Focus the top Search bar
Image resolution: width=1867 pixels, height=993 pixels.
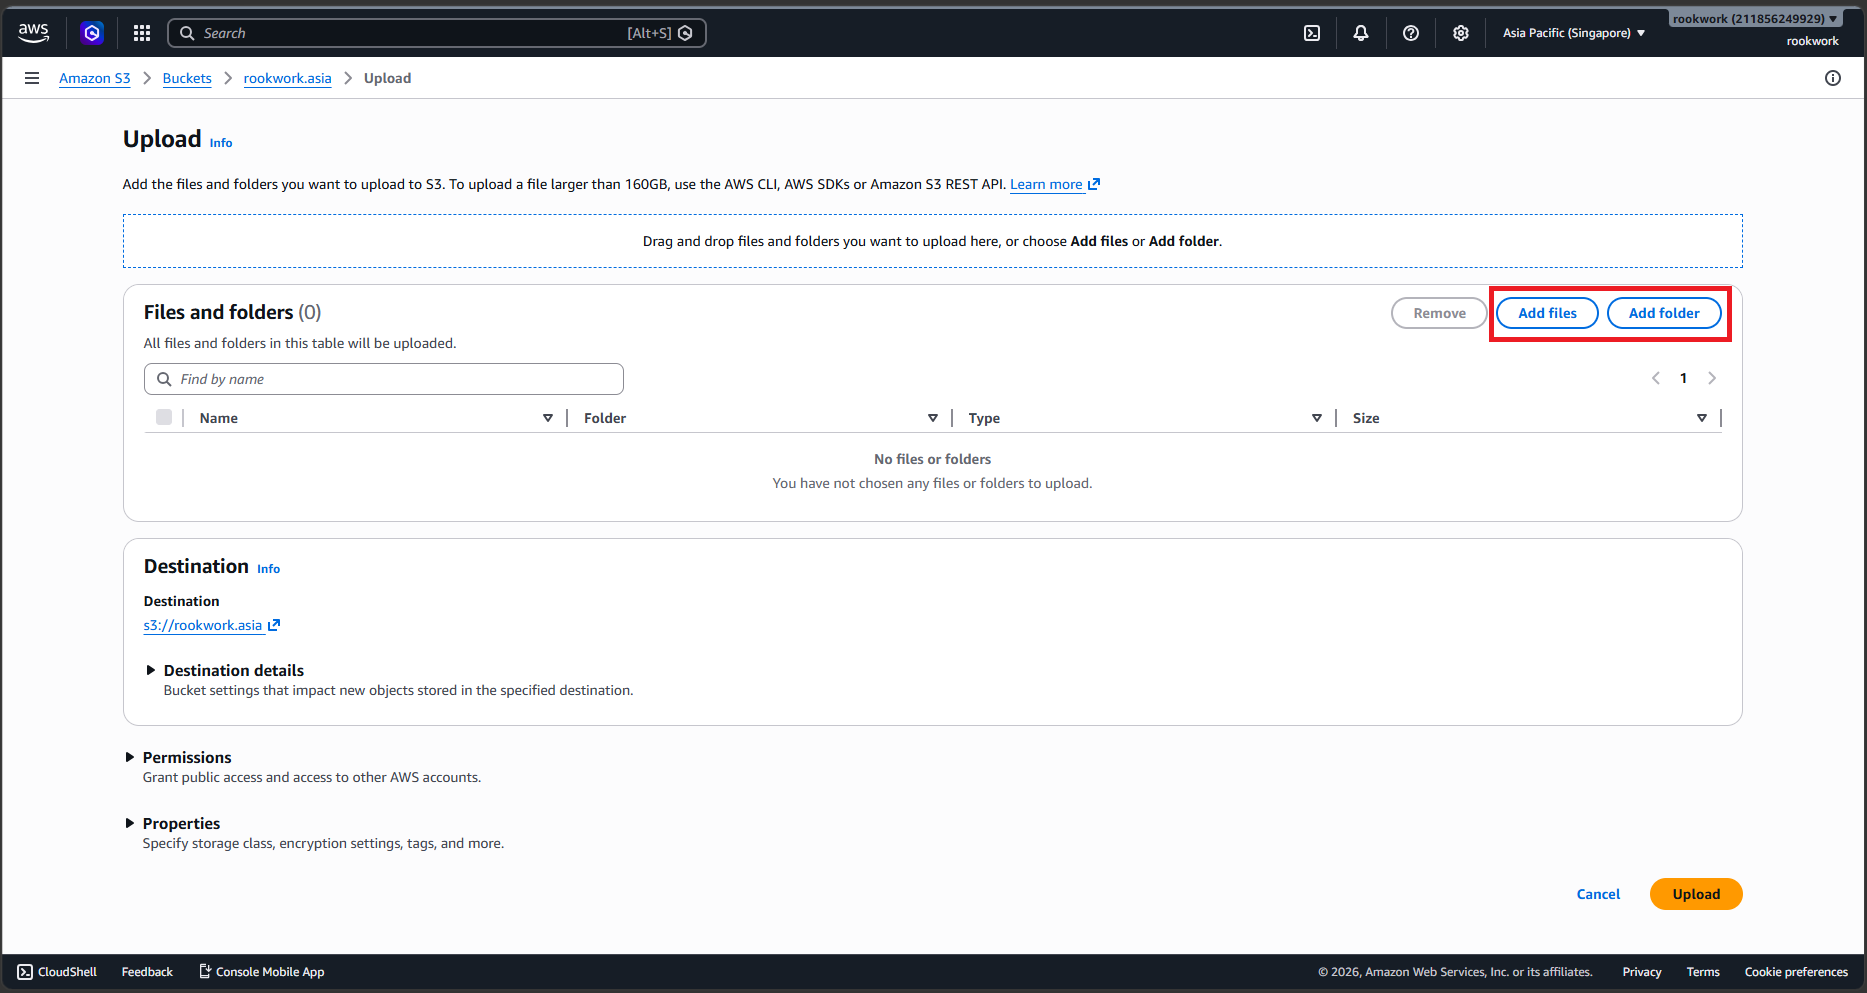[437, 33]
